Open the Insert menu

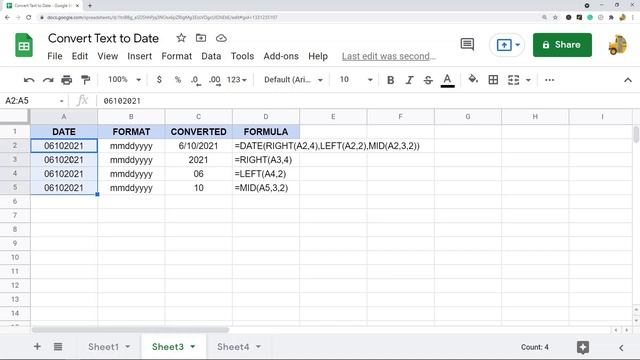pos(140,56)
